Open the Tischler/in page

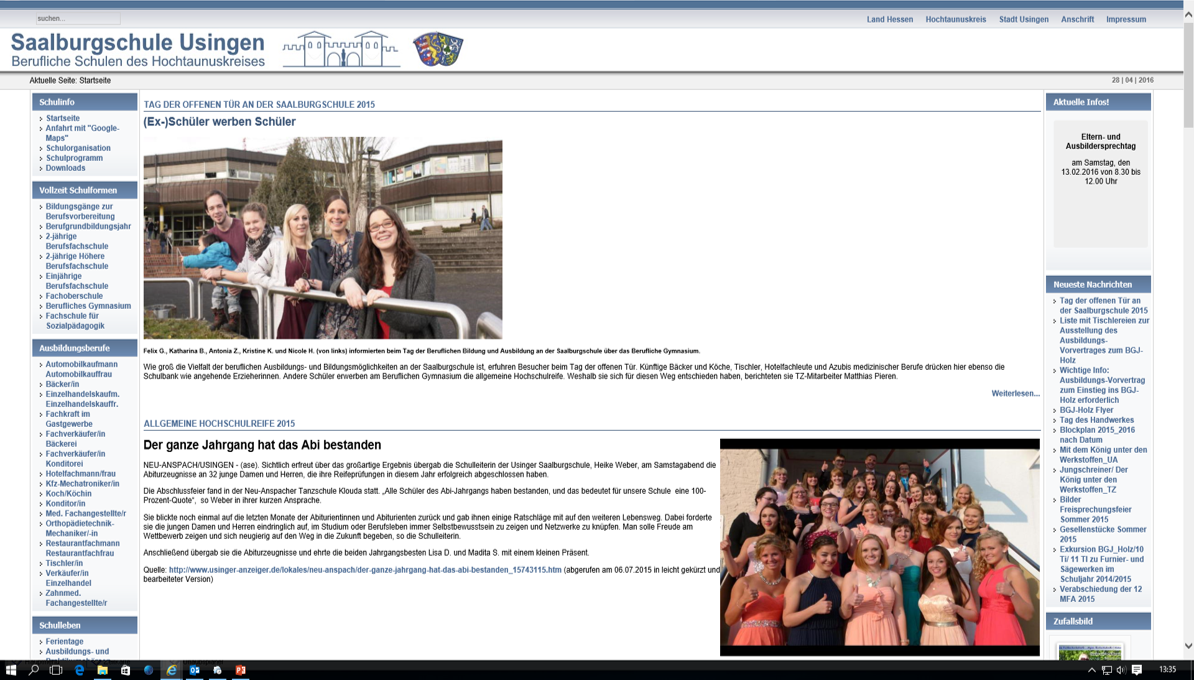pyautogui.click(x=64, y=563)
